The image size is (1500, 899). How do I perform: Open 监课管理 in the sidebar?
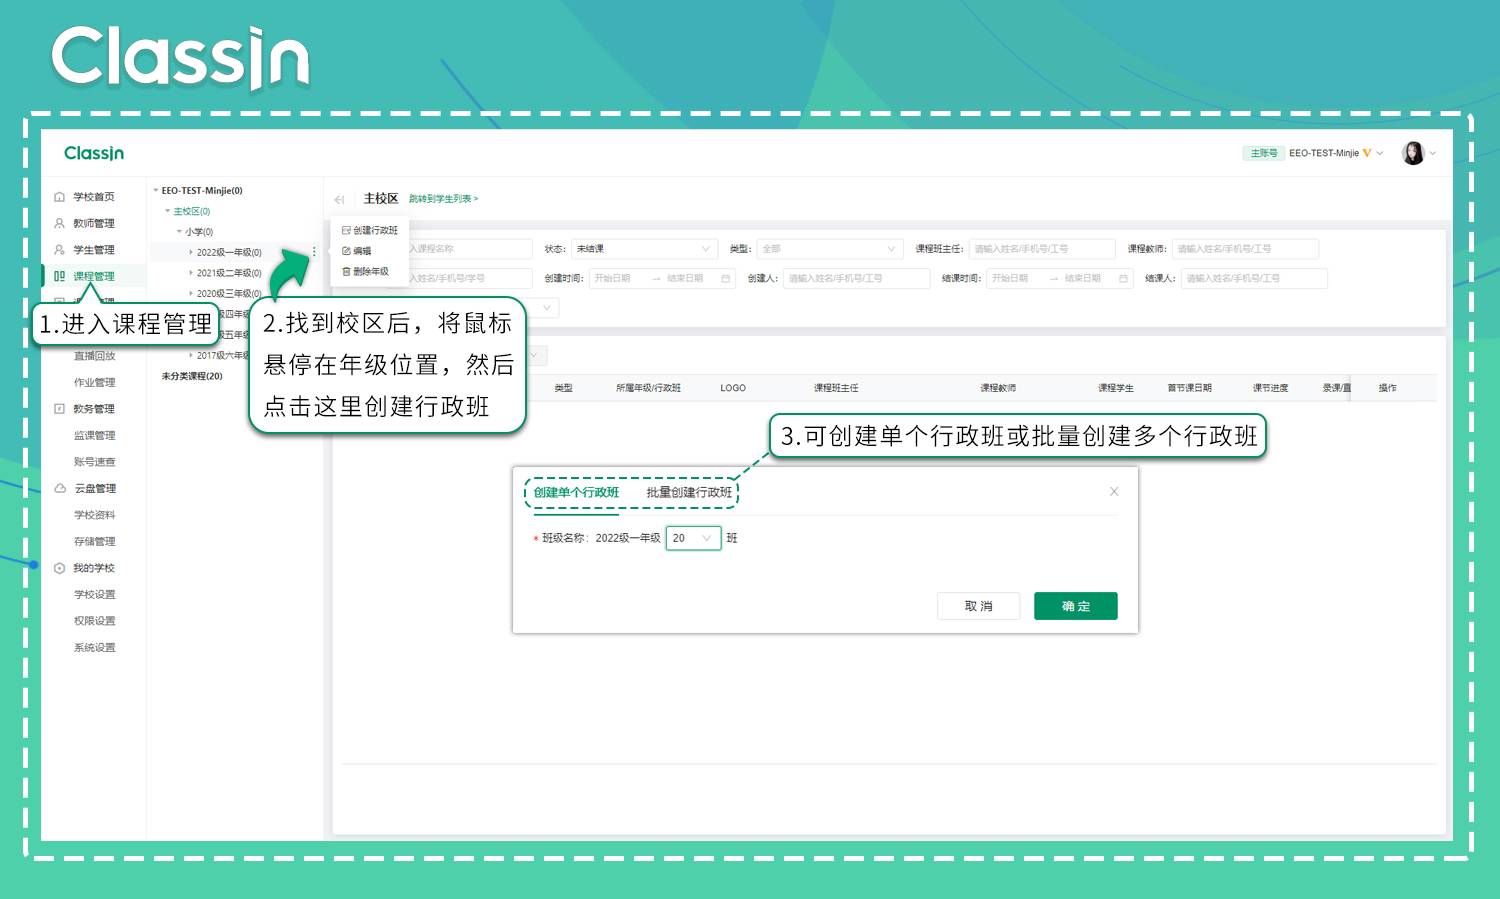coord(95,435)
